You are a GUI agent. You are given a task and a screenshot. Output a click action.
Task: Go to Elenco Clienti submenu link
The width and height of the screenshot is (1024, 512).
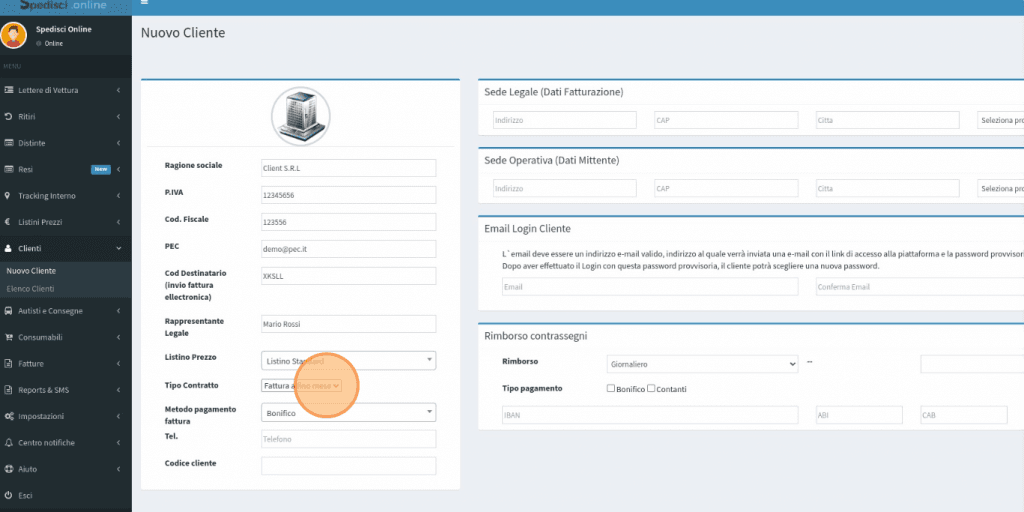point(30,289)
